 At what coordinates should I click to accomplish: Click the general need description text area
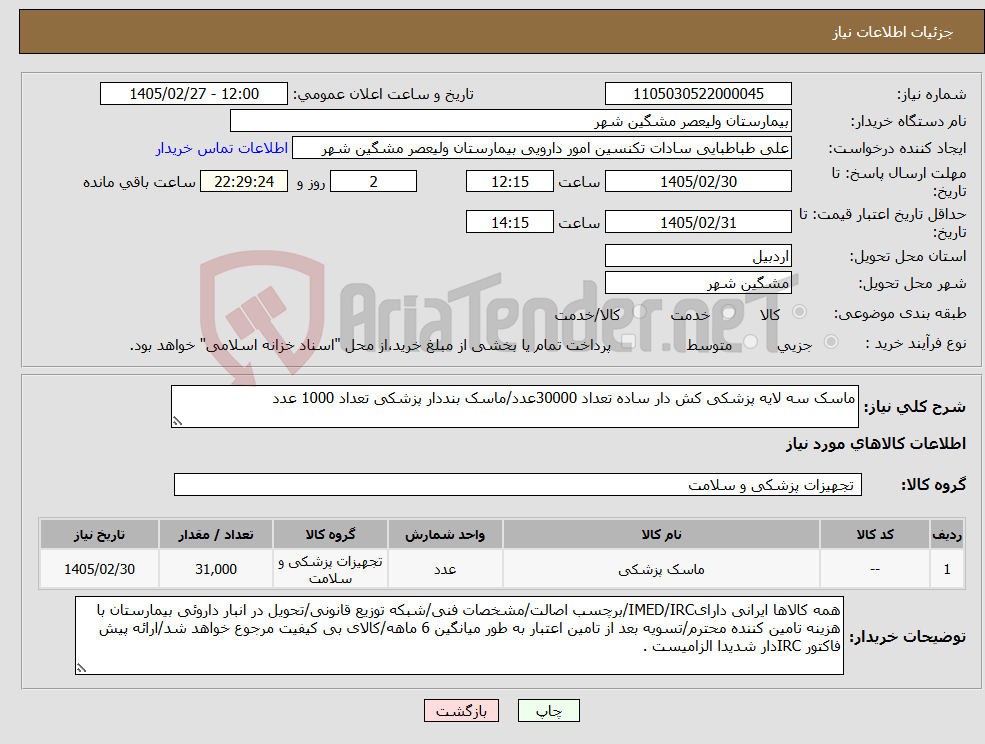tap(514, 407)
